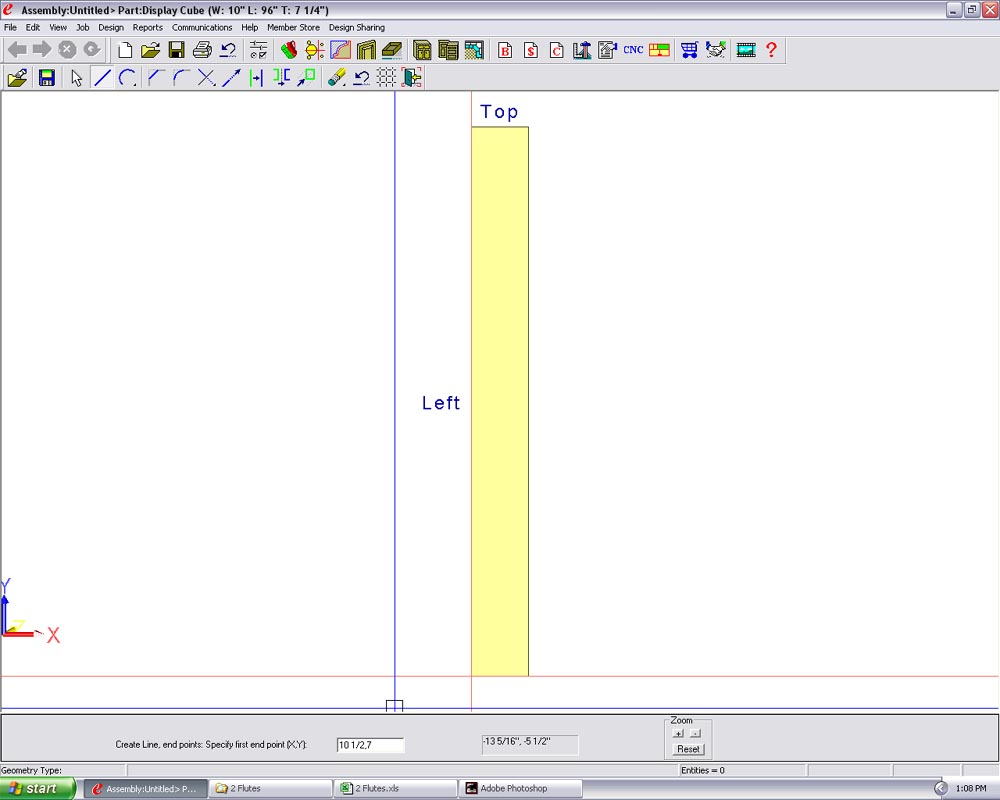The width and height of the screenshot is (1000, 800).
Task: Click Undo in the drawing toolbar
Action: pos(362,78)
